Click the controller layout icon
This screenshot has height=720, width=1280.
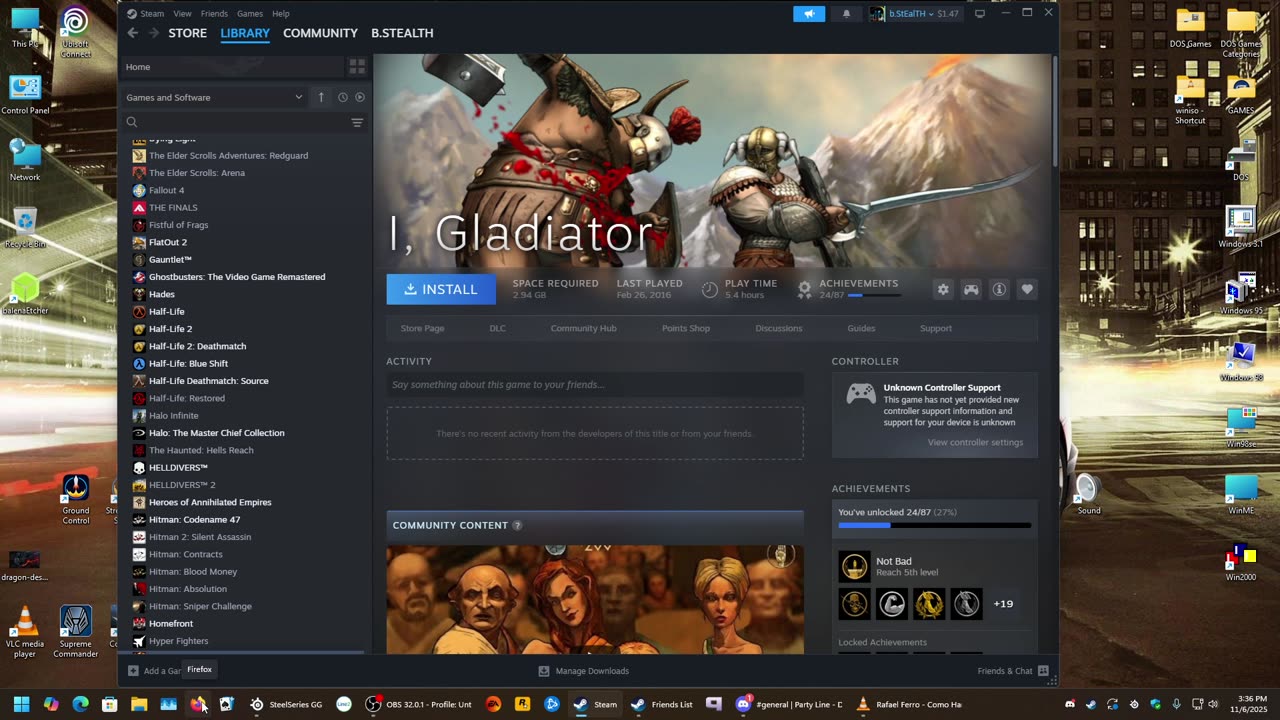(x=971, y=289)
